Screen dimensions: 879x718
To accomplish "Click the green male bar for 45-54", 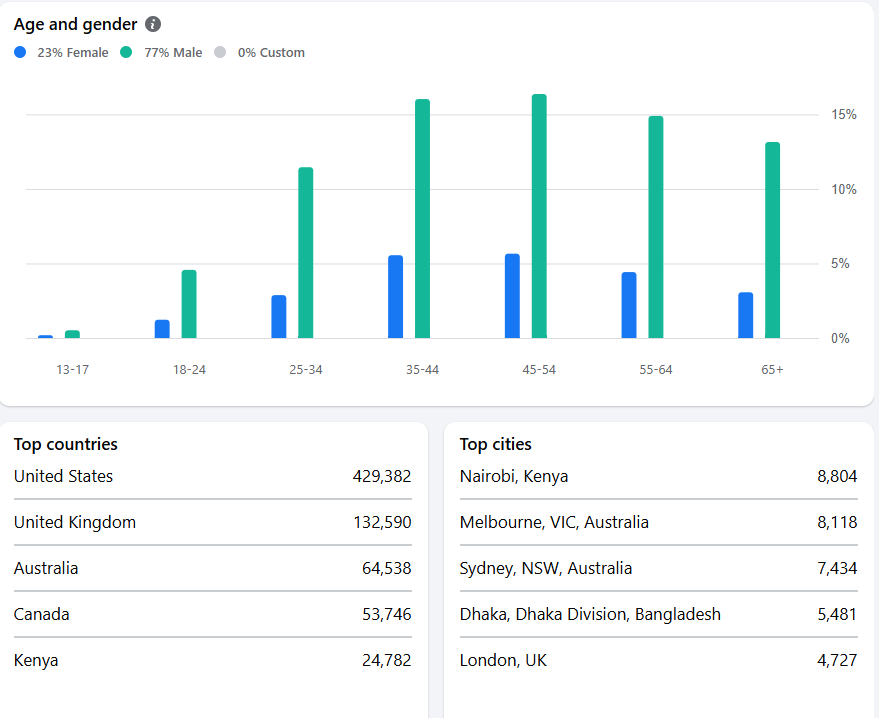I will (x=539, y=216).
